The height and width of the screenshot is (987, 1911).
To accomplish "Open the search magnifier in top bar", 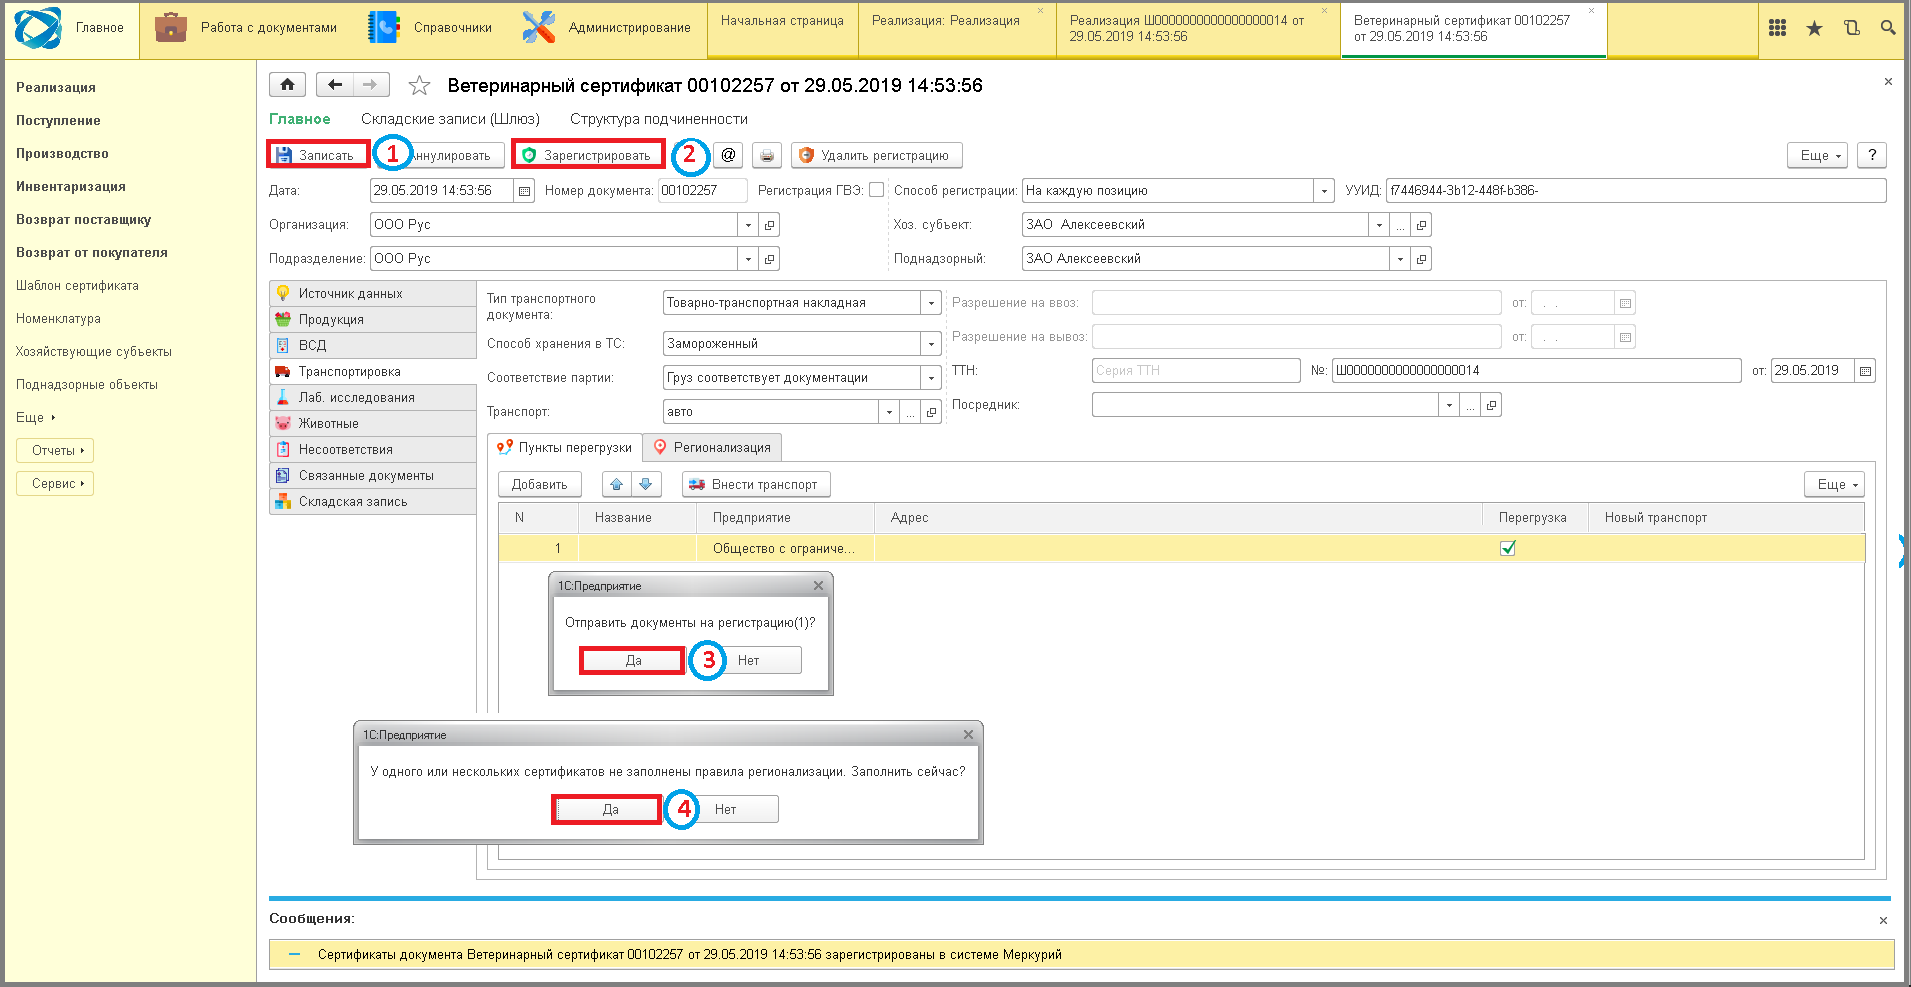I will point(1888,28).
